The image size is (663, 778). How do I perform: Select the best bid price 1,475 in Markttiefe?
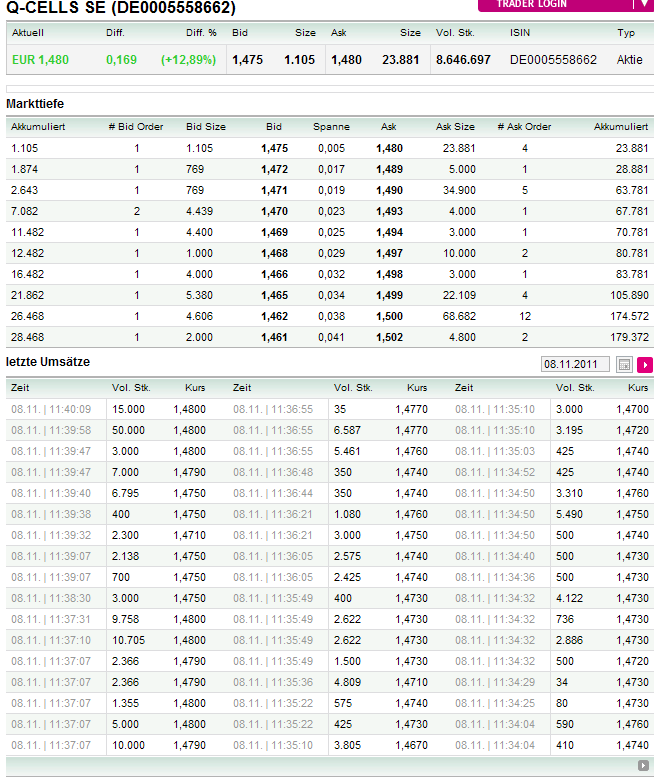(x=274, y=148)
